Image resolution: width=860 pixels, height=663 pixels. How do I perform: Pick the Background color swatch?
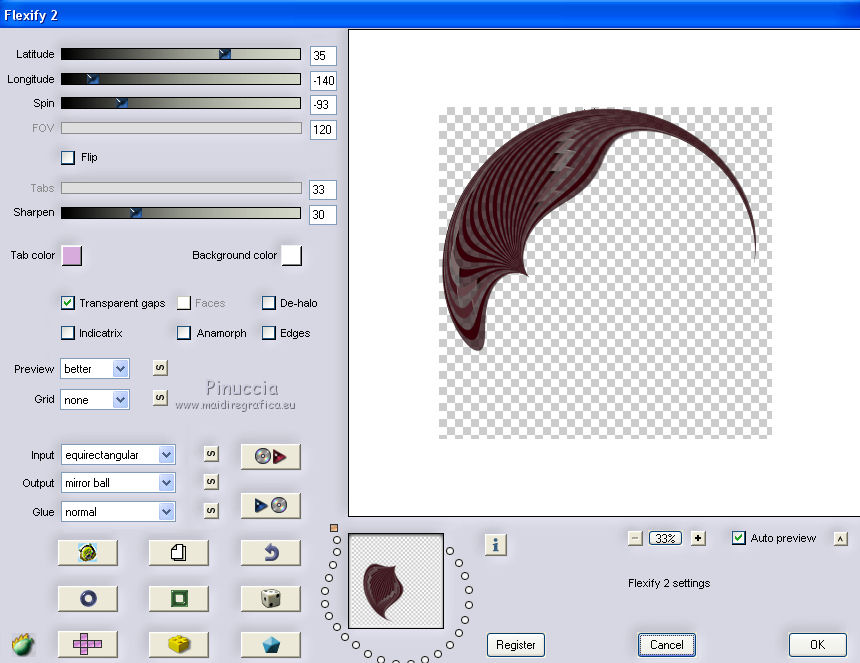point(292,256)
